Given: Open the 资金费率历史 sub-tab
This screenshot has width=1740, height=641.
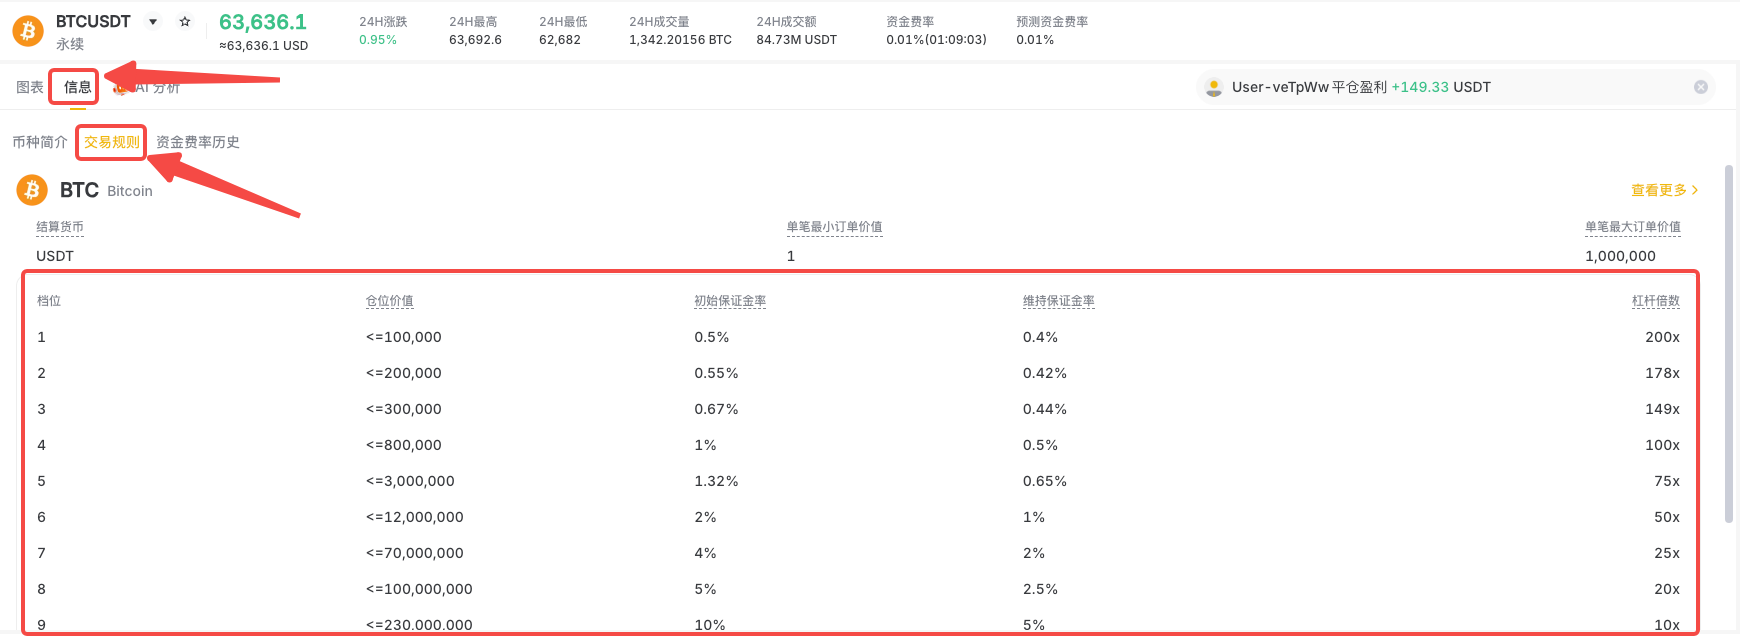Looking at the screenshot, I should coord(198,142).
